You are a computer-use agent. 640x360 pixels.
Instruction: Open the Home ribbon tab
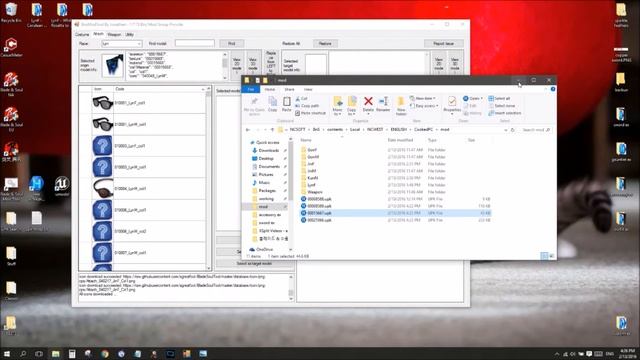270,89
